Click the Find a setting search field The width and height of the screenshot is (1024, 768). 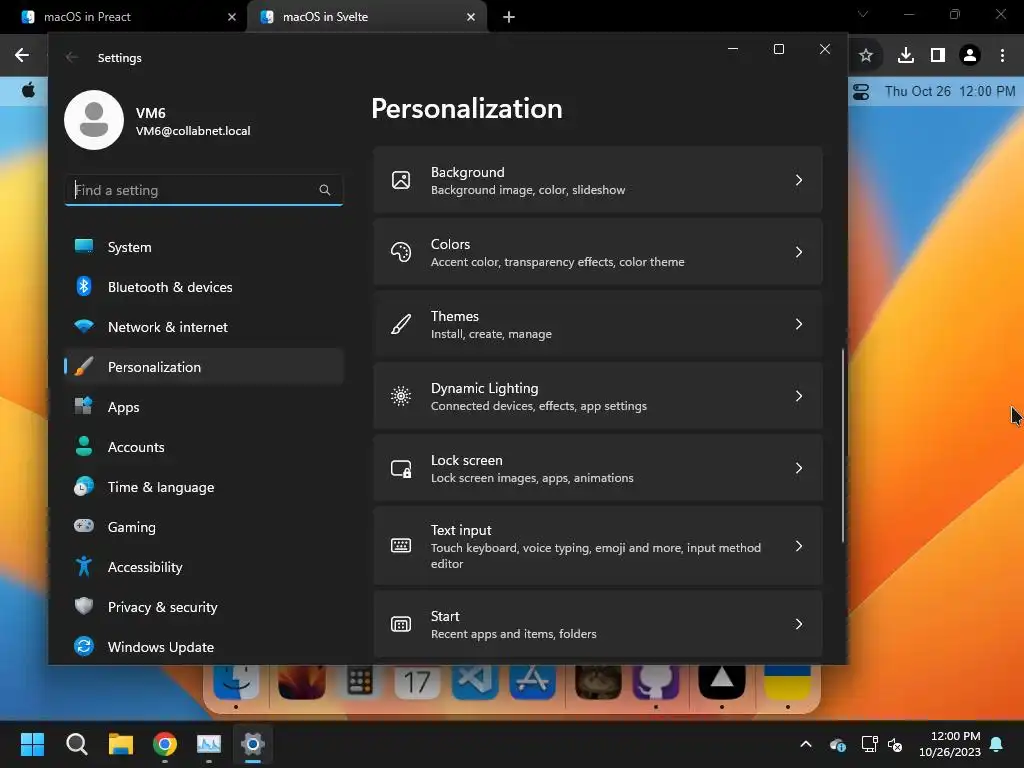click(204, 190)
